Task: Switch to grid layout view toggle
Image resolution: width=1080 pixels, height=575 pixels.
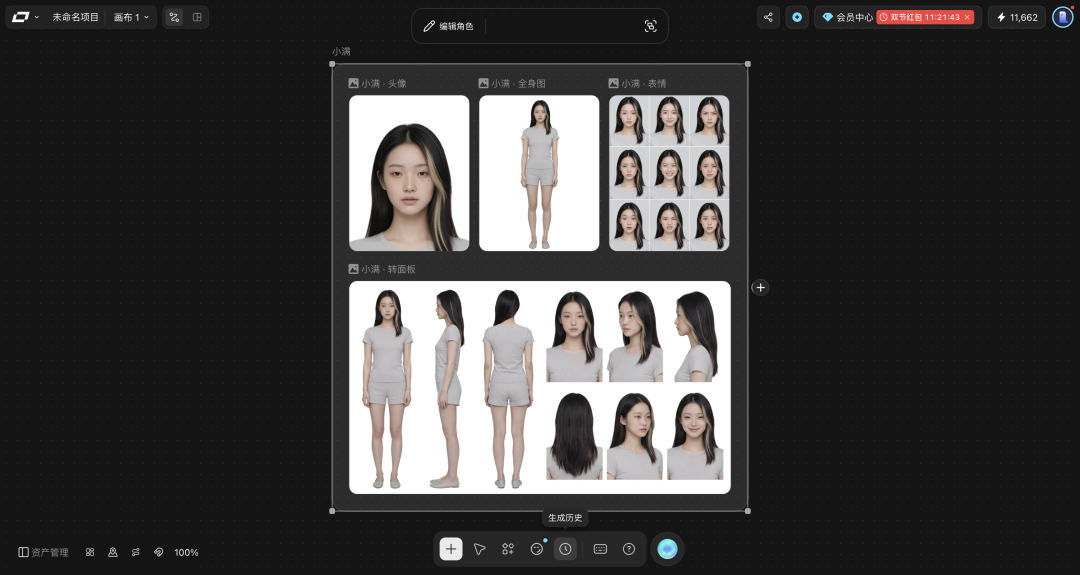Action: click(197, 17)
